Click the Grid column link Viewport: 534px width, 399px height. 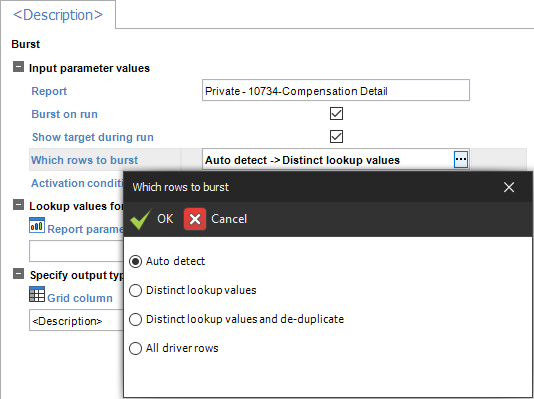pyautogui.click(x=80, y=298)
